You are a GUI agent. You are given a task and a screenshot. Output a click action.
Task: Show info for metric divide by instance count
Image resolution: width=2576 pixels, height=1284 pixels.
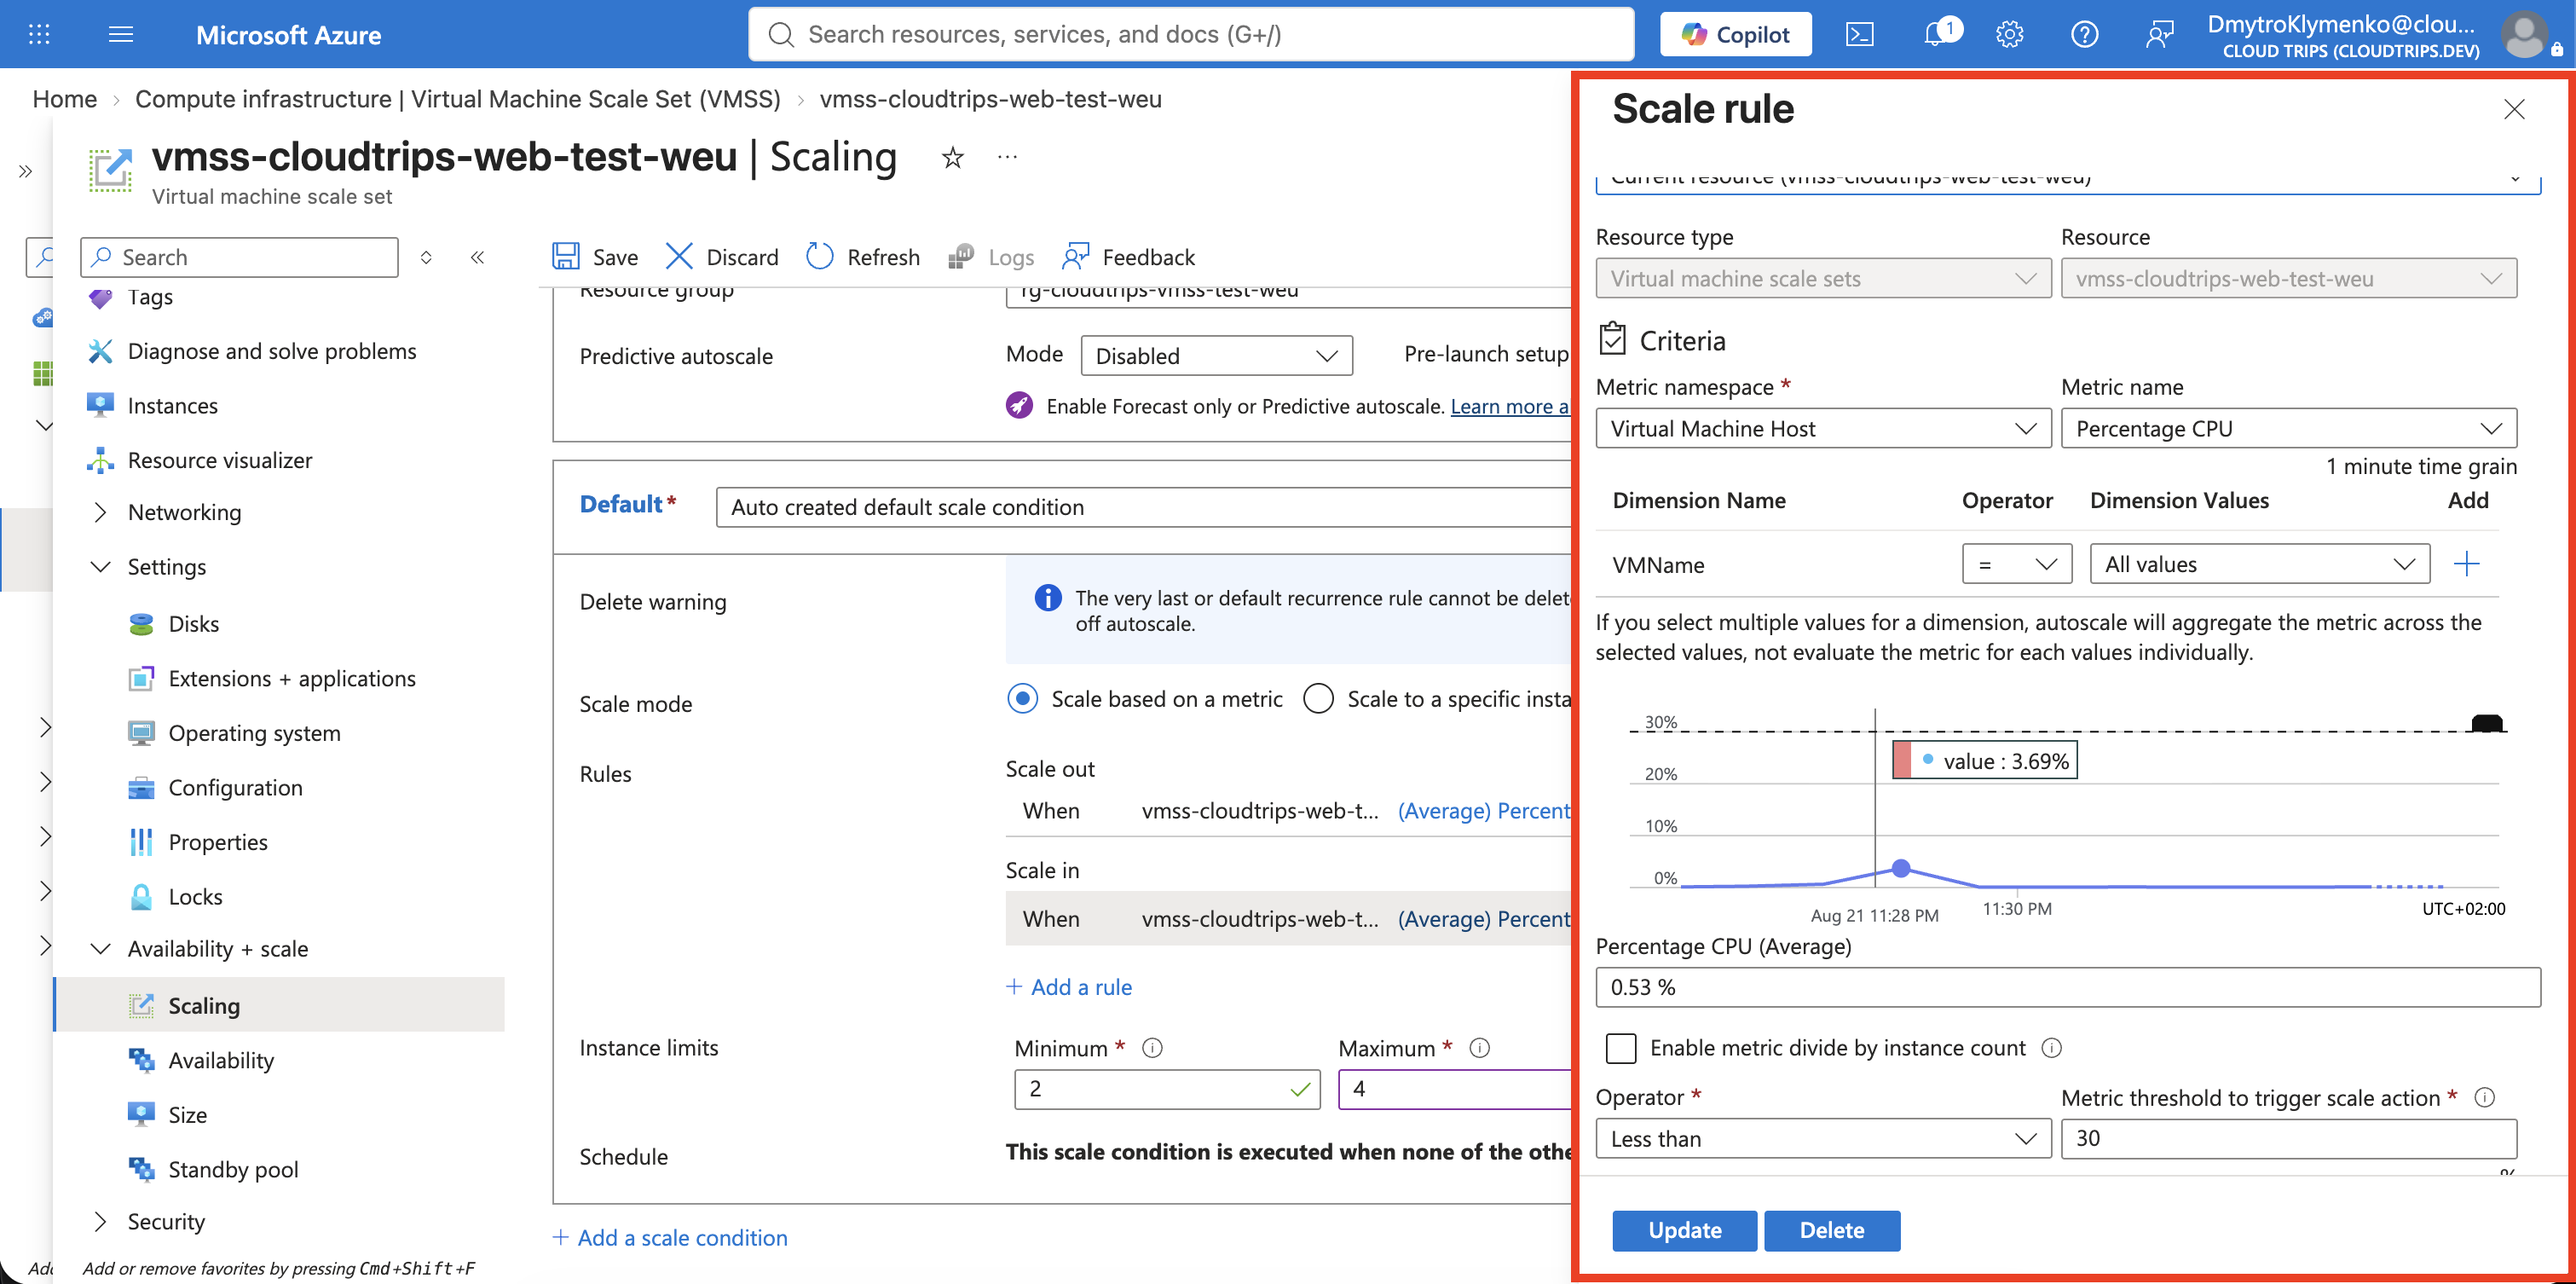tap(2052, 1047)
